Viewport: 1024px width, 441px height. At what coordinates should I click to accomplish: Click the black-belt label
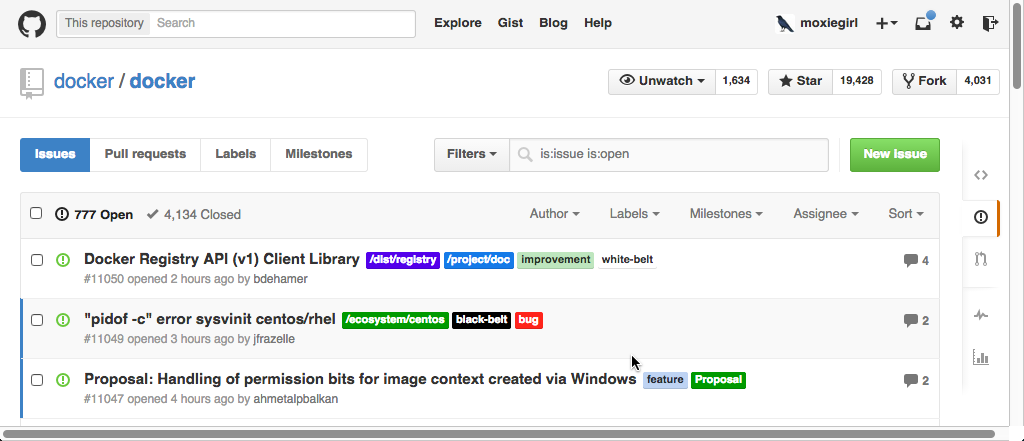click(481, 320)
